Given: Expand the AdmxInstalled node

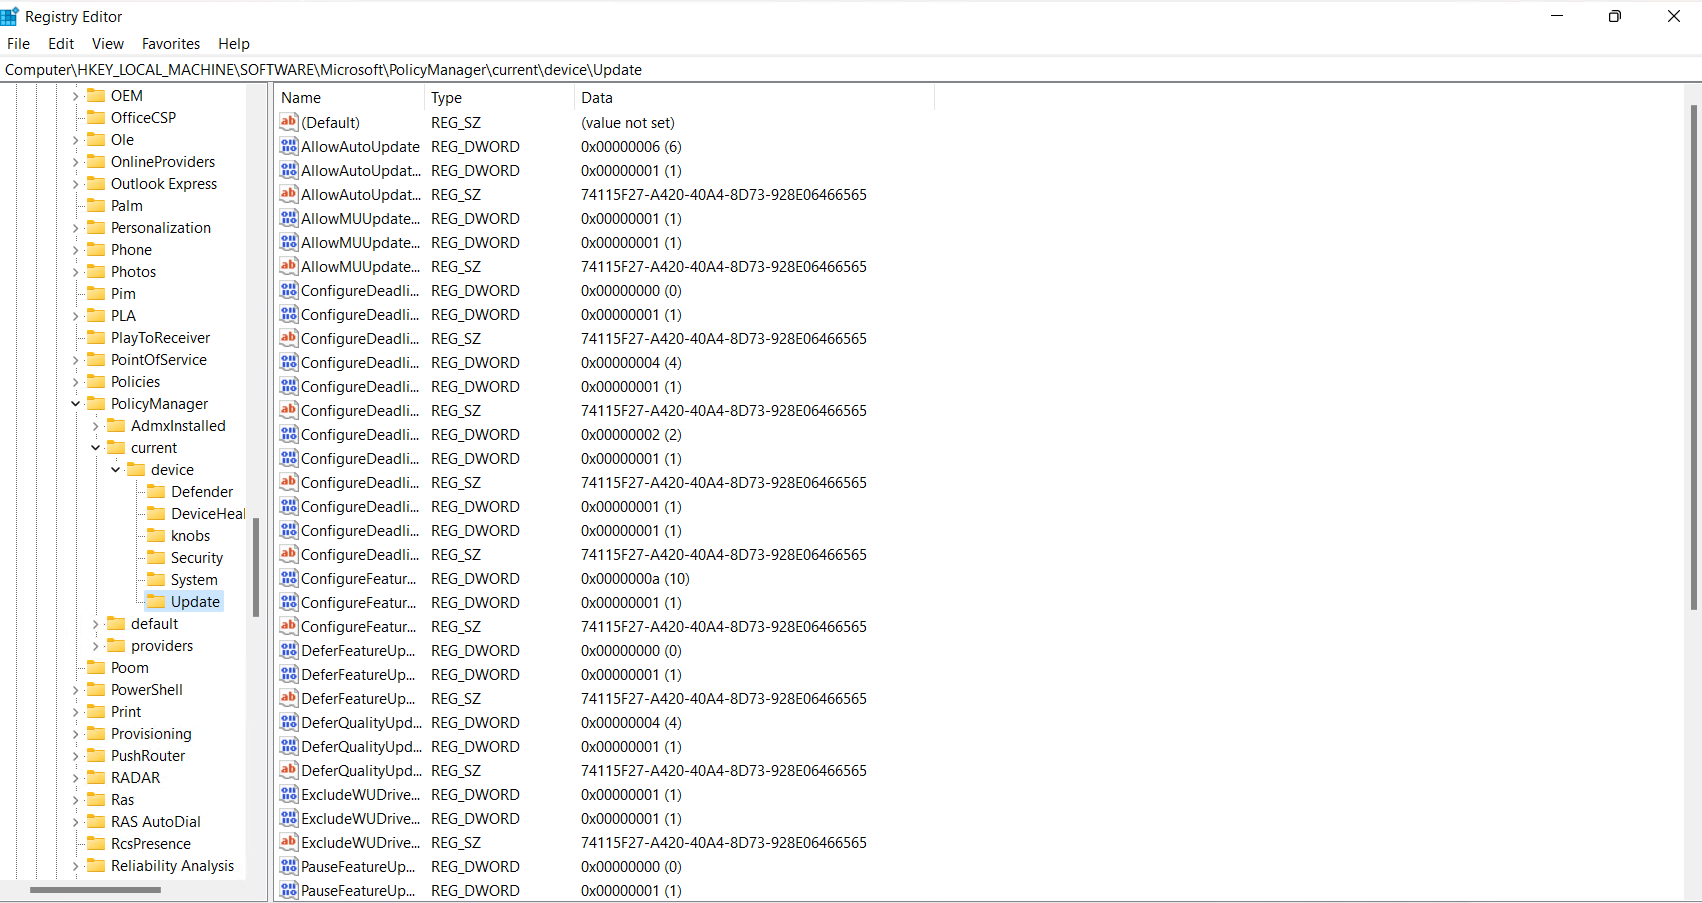Looking at the screenshot, I should 95,426.
